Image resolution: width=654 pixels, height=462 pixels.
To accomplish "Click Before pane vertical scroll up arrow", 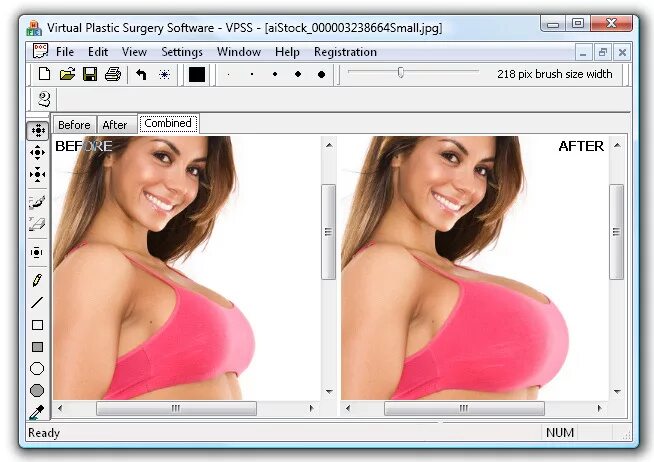I will (x=329, y=145).
